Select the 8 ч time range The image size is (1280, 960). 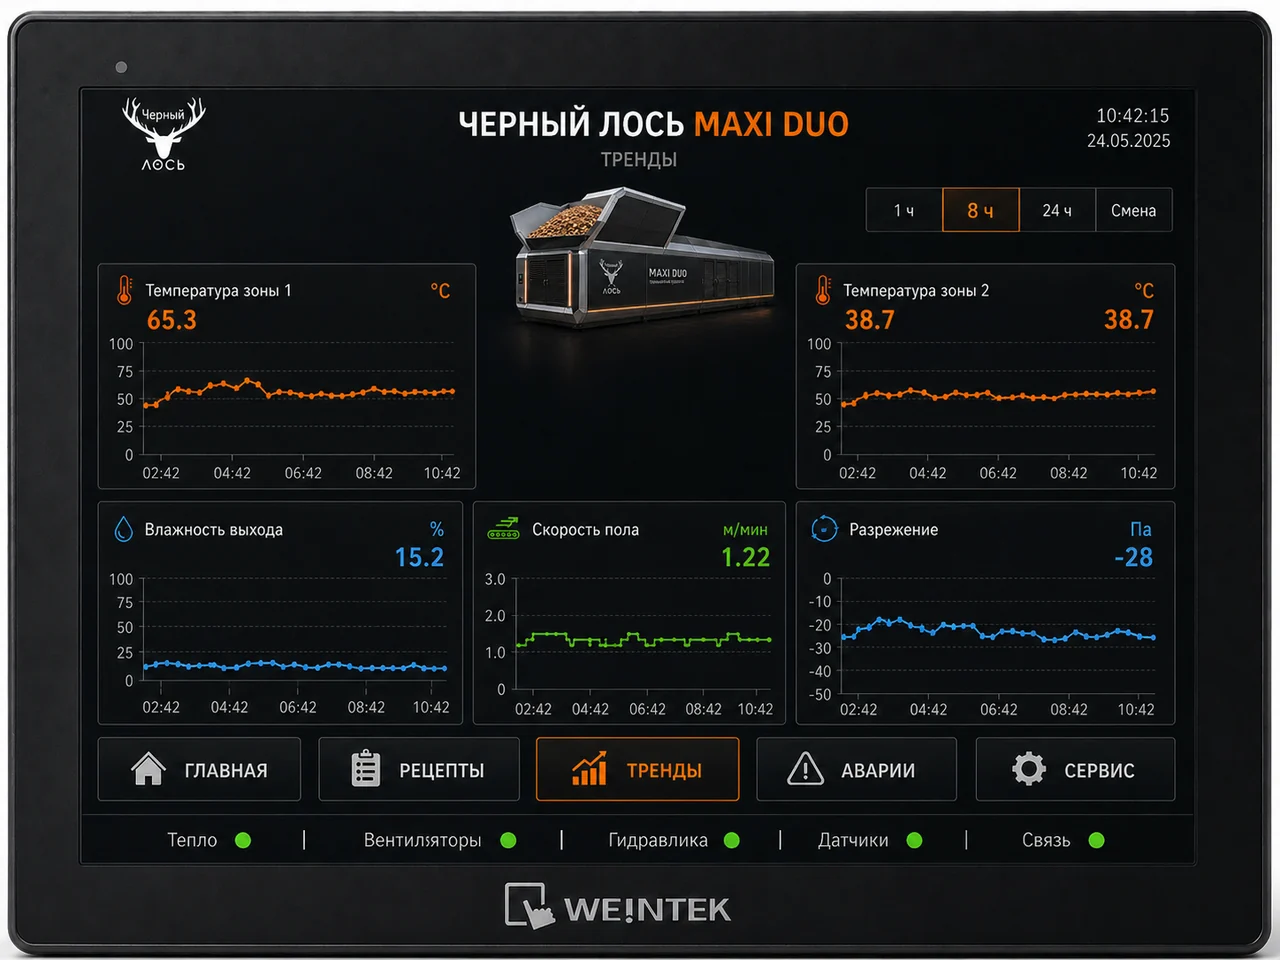tap(981, 210)
